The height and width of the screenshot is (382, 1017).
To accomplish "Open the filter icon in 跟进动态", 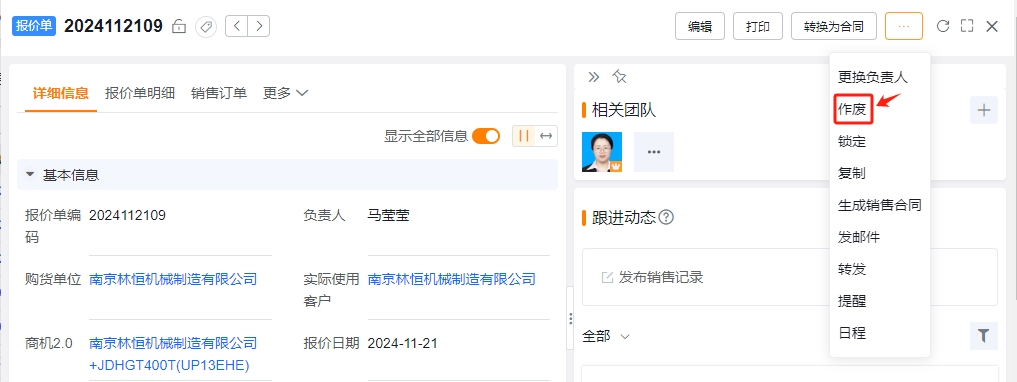I will click(x=984, y=336).
